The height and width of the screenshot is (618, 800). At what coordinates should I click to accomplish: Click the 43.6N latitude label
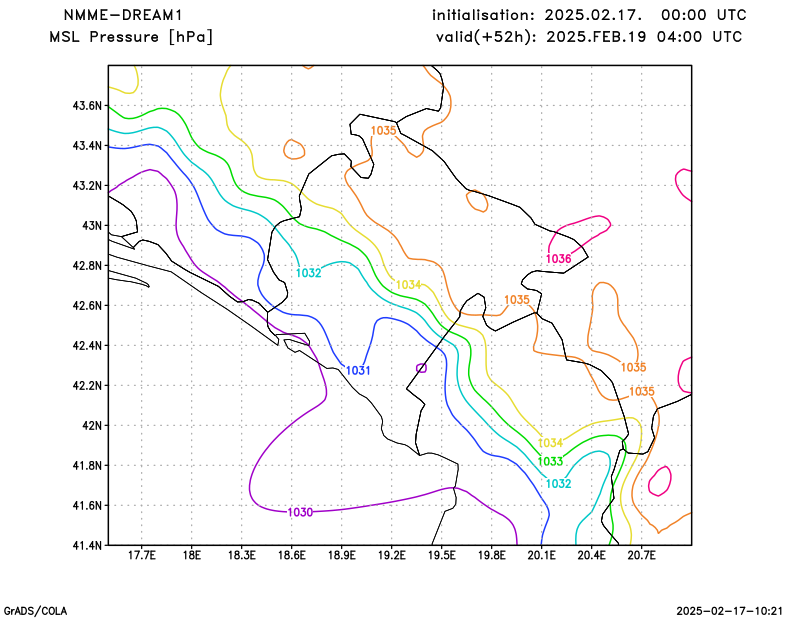click(x=87, y=106)
